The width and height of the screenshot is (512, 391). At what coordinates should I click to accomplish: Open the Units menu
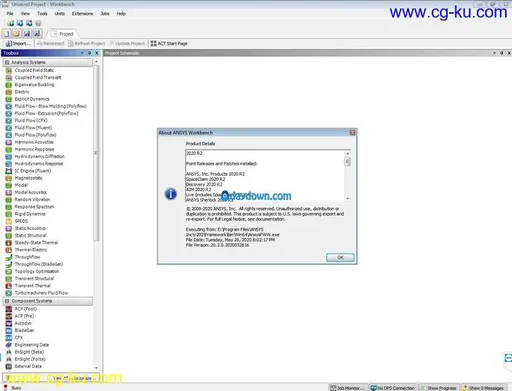(x=60, y=14)
